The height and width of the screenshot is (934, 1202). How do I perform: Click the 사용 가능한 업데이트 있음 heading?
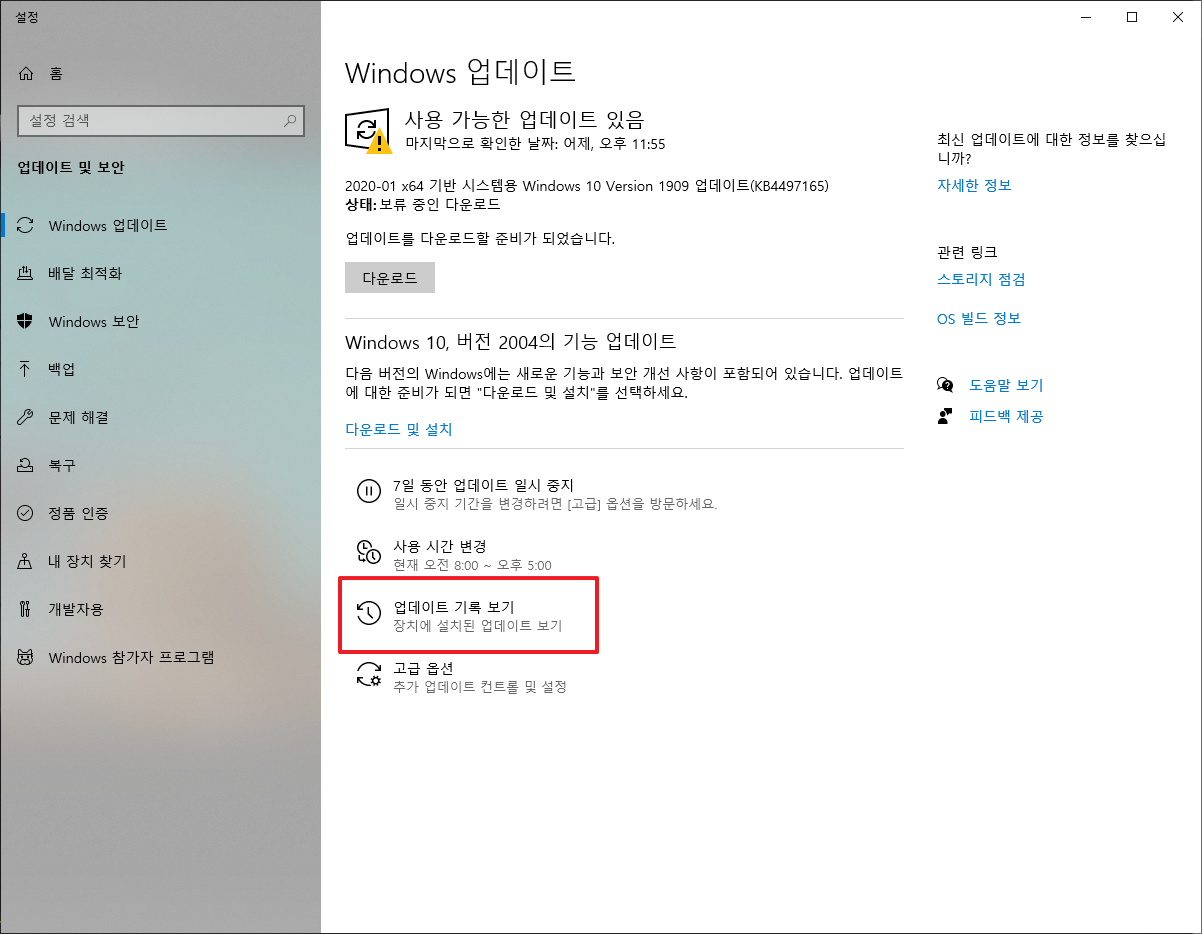tap(525, 118)
